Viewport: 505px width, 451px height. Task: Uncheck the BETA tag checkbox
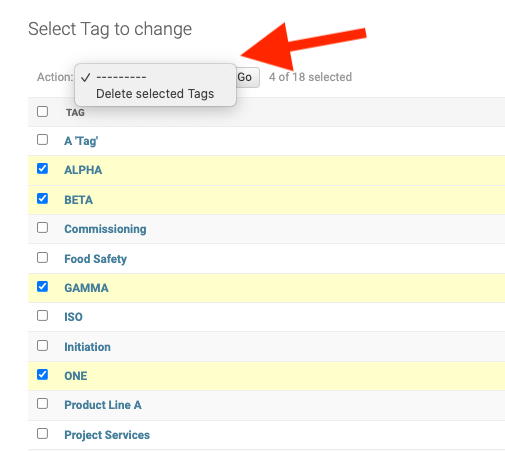(x=42, y=199)
